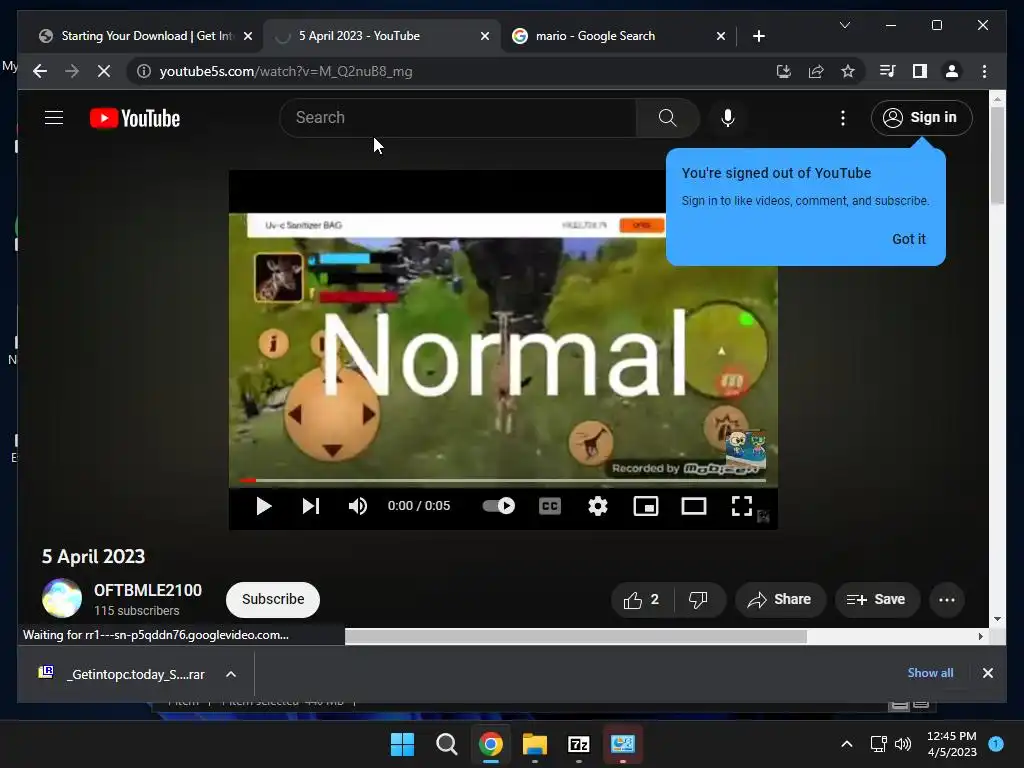Open YouTube settings three-dot menu
This screenshot has width=1024, height=768.
[842, 118]
